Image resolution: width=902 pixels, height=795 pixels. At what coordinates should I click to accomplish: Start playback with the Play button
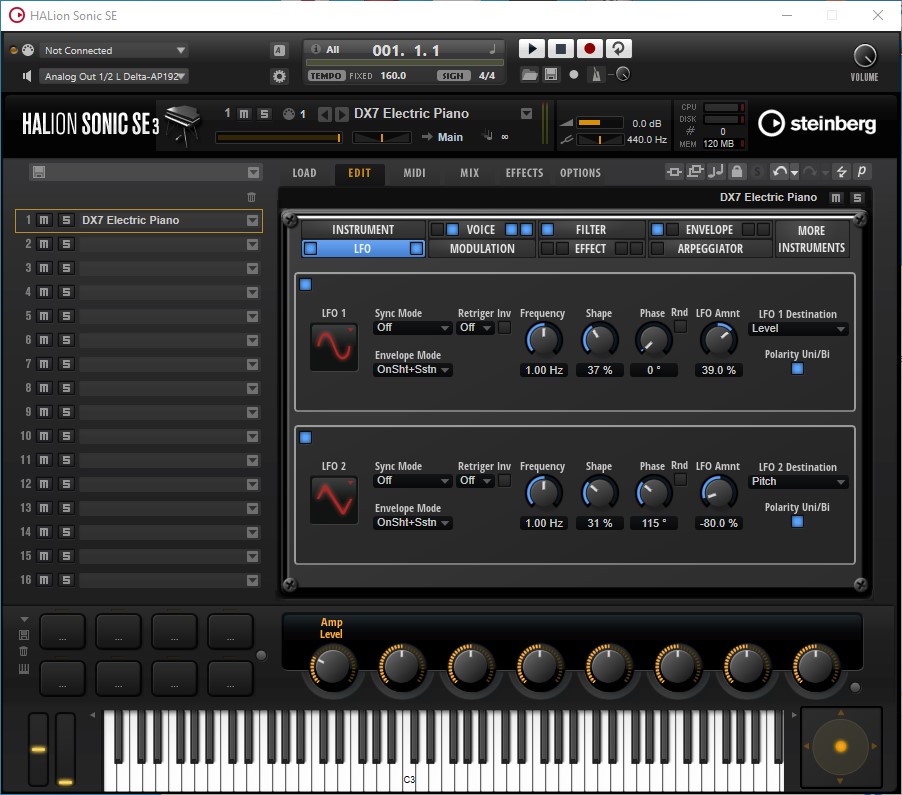point(532,49)
